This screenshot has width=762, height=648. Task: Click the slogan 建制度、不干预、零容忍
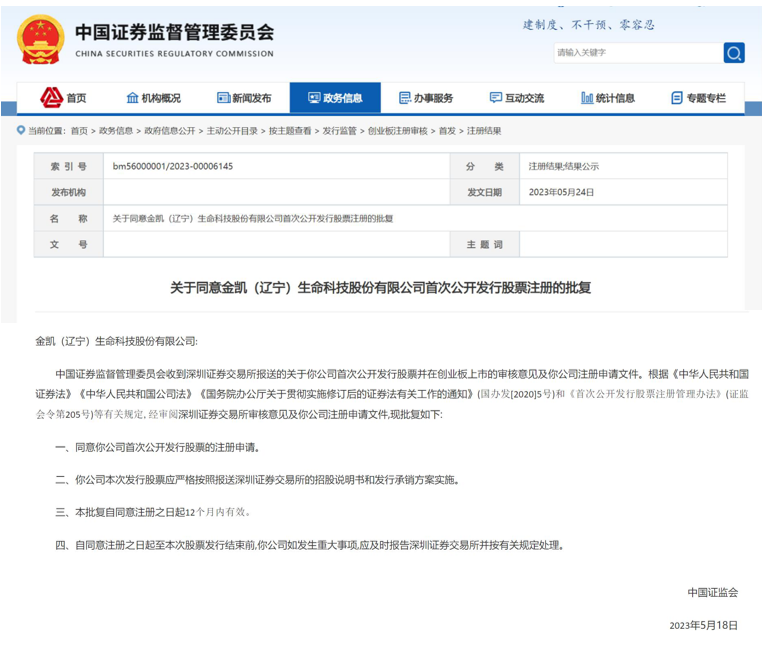tap(589, 25)
